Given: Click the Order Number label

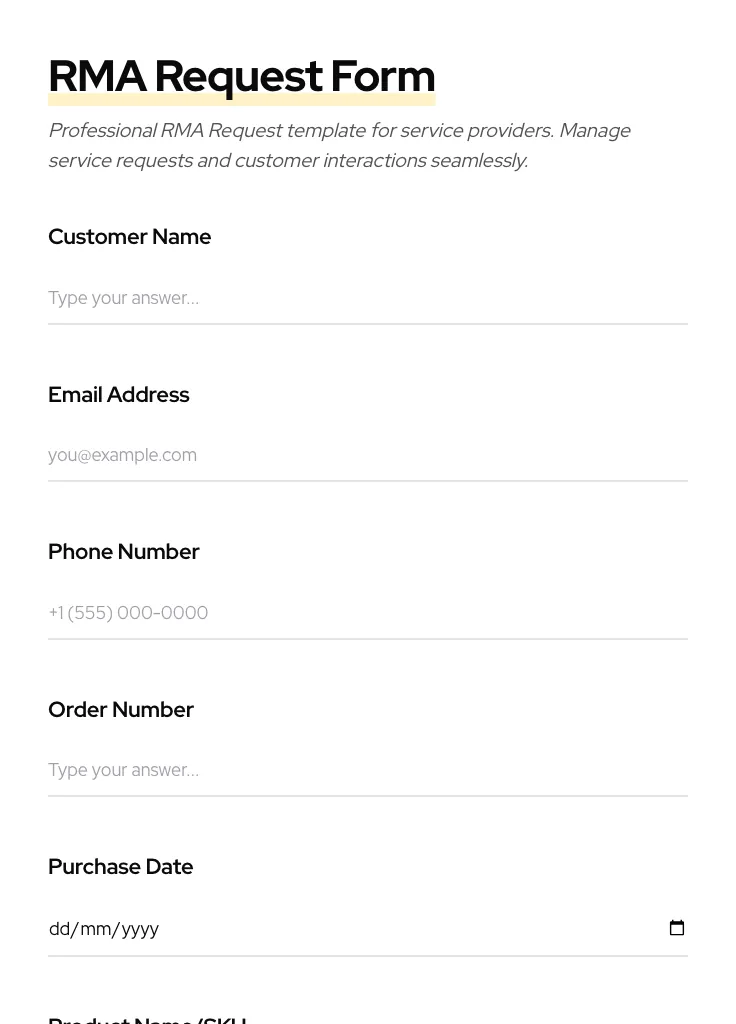Looking at the screenshot, I should [120, 710].
